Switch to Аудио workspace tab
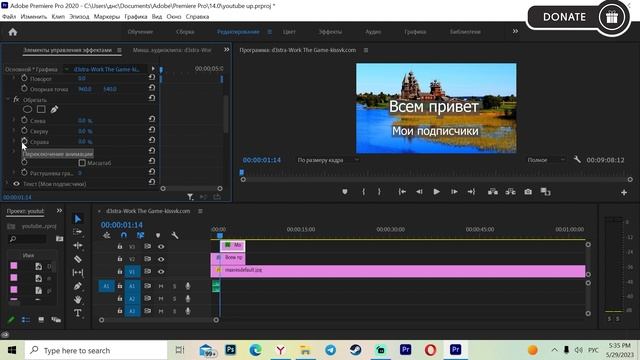Viewport: 640px width, 360px height. coord(373,32)
